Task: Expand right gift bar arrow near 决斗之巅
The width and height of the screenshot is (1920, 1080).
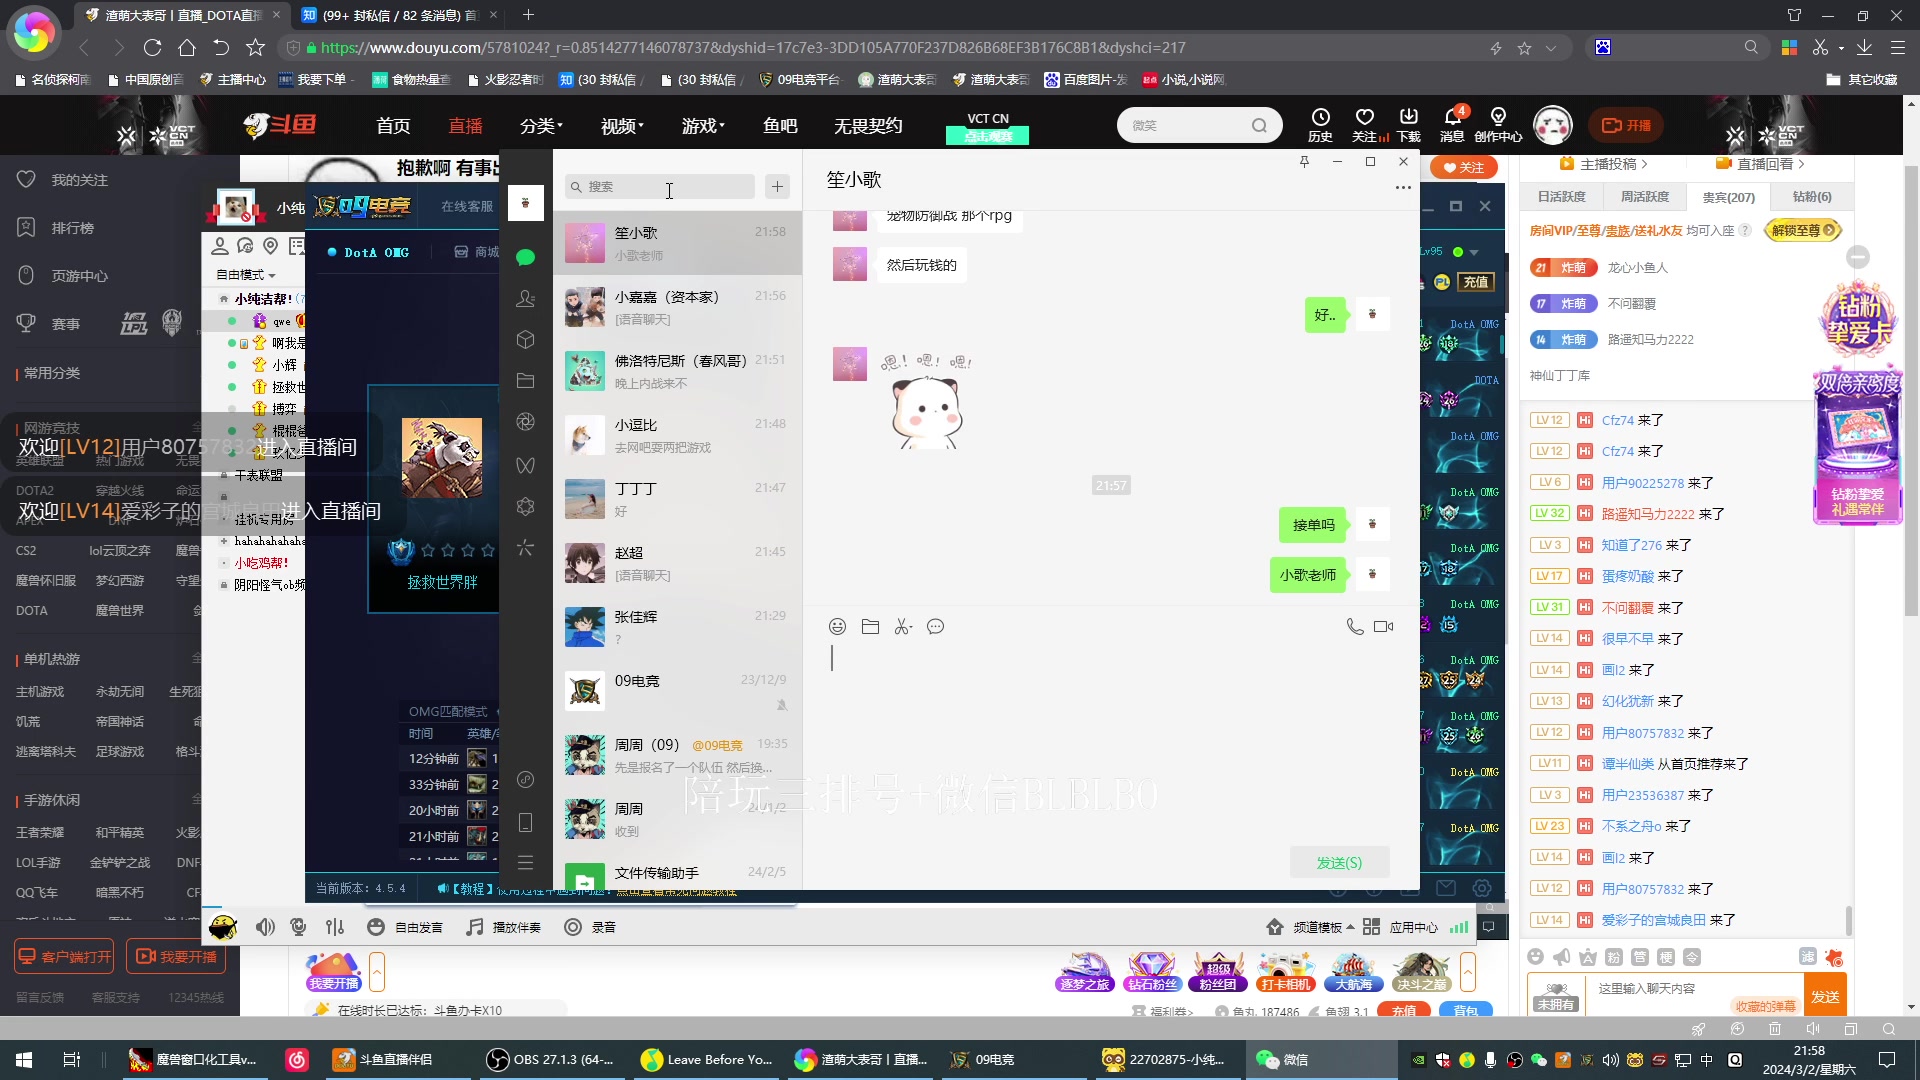Action: click(x=1468, y=971)
